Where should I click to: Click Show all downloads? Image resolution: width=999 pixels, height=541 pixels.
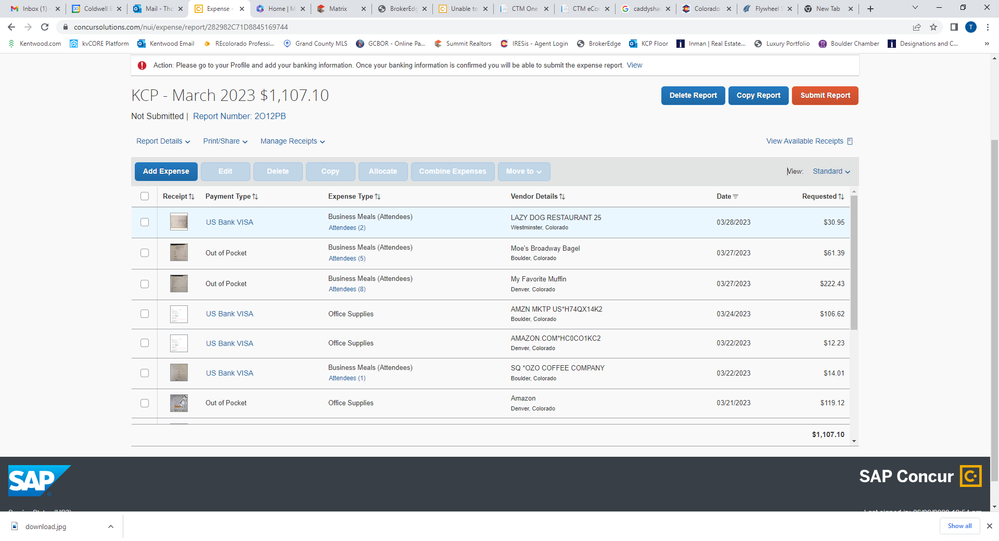(x=959, y=526)
